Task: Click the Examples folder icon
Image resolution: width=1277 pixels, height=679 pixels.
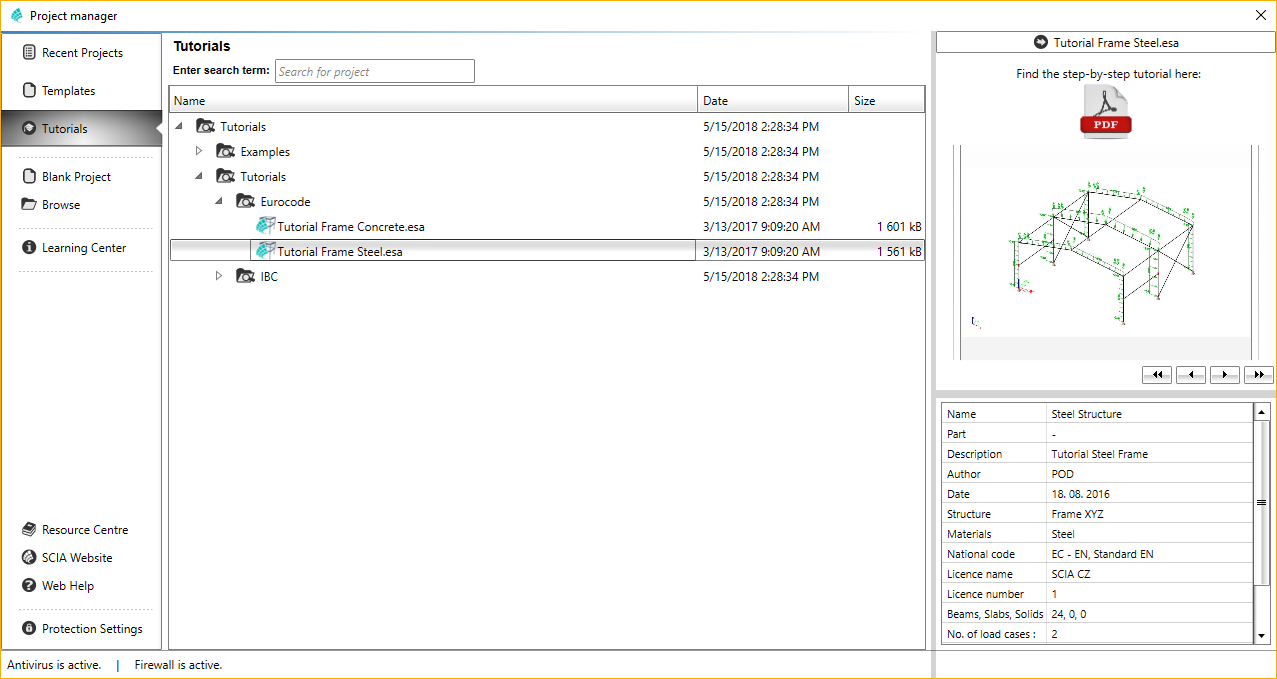Action: [x=226, y=152]
